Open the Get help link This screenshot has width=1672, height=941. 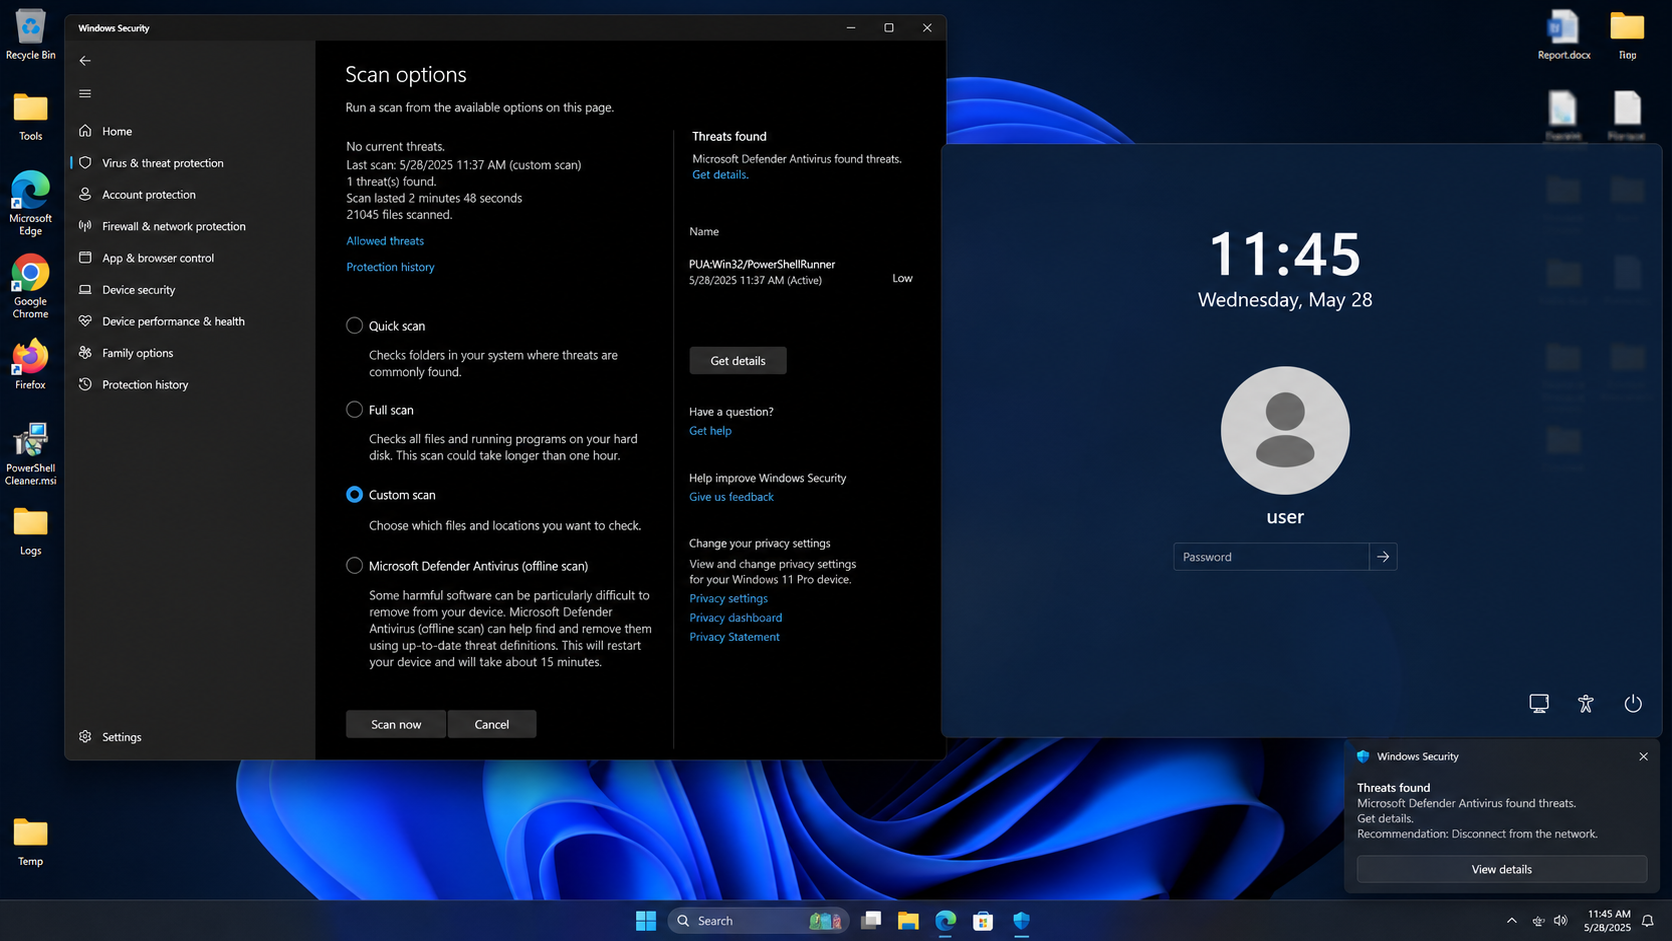710,431
